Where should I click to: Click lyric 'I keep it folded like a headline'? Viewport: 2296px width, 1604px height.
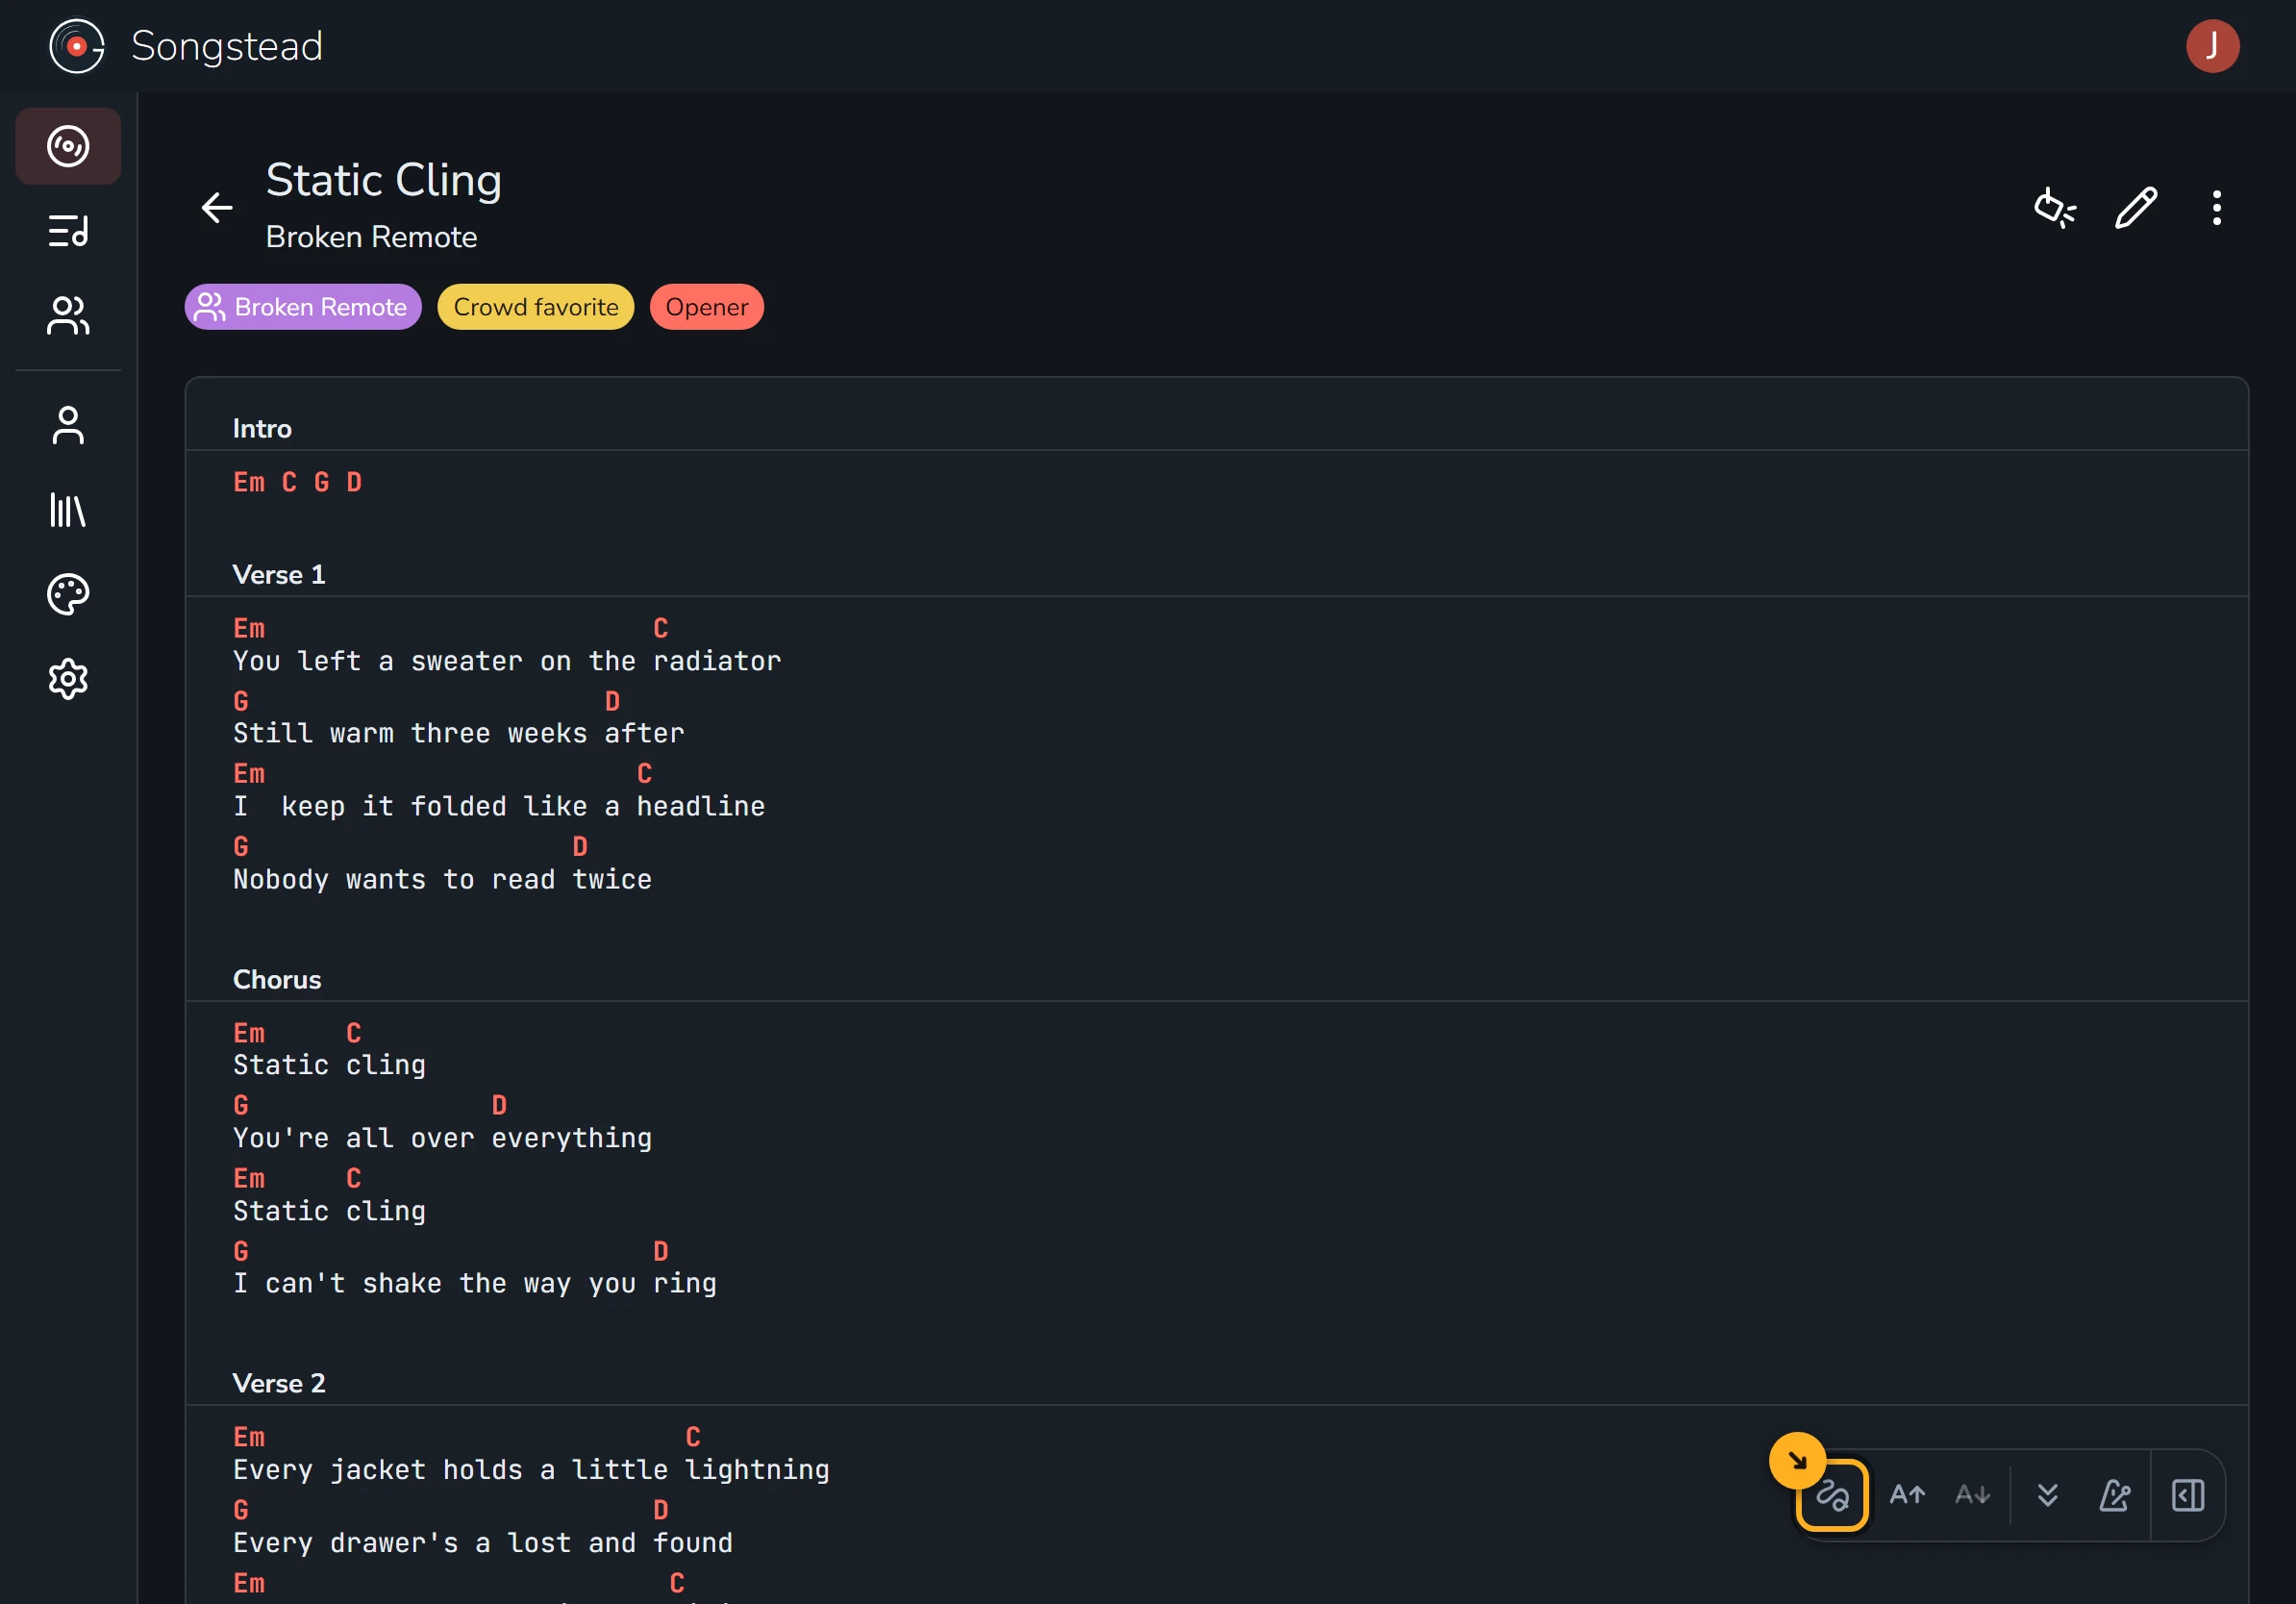pyautogui.click(x=499, y=806)
